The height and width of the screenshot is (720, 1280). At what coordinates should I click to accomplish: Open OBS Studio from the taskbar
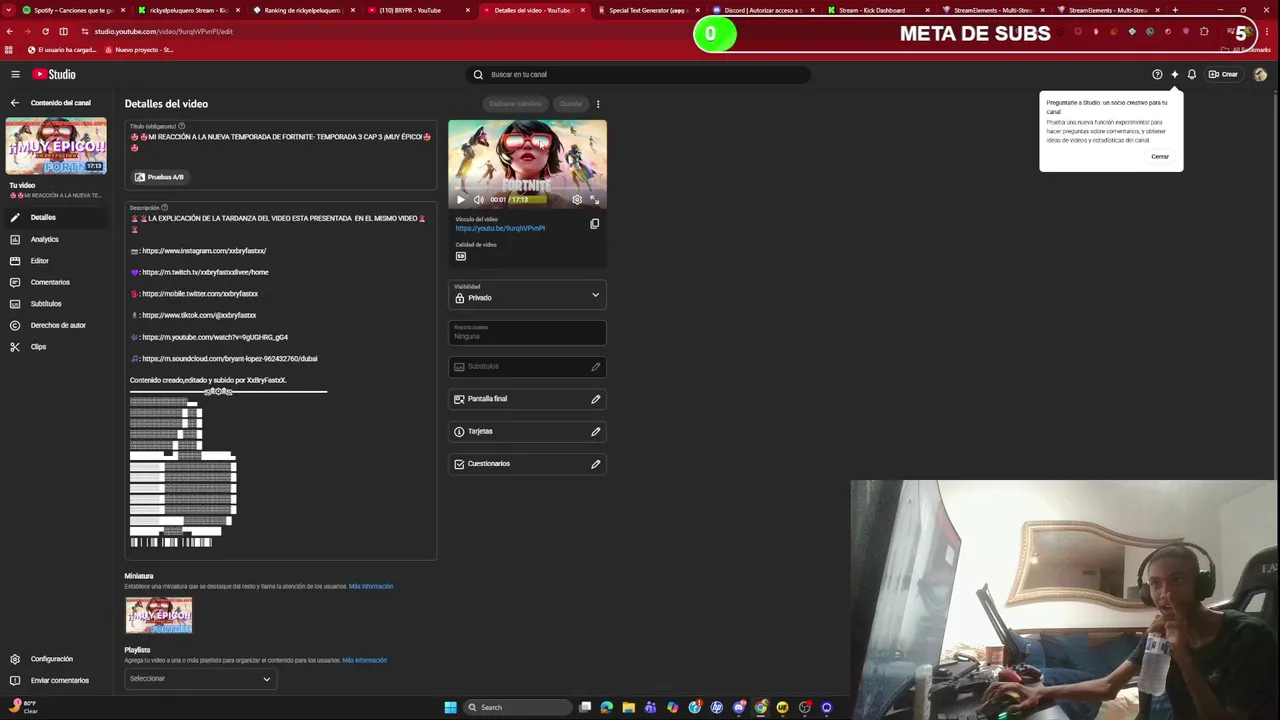[x=804, y=707]
